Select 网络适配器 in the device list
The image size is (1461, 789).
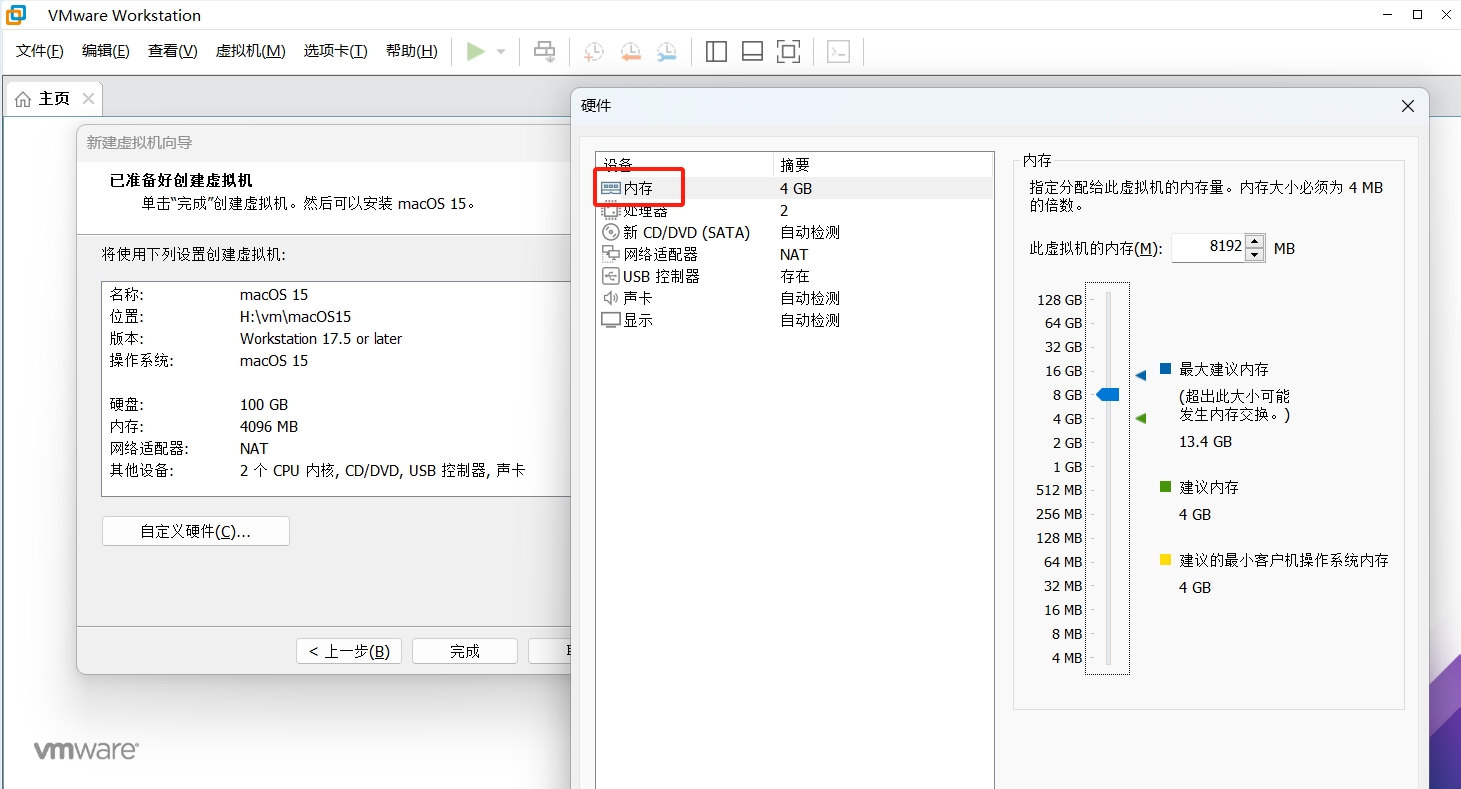[660, 254]
